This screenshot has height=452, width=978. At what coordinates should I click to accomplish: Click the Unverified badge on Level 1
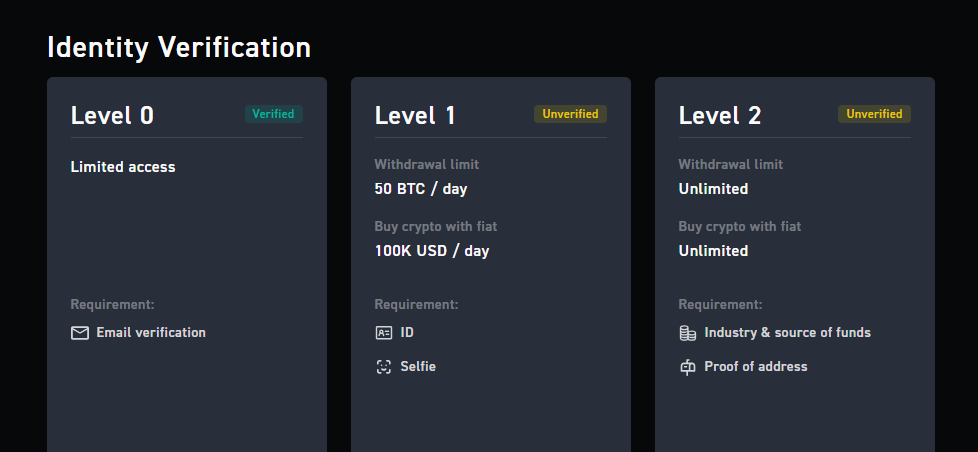click(x=570, y=114)
